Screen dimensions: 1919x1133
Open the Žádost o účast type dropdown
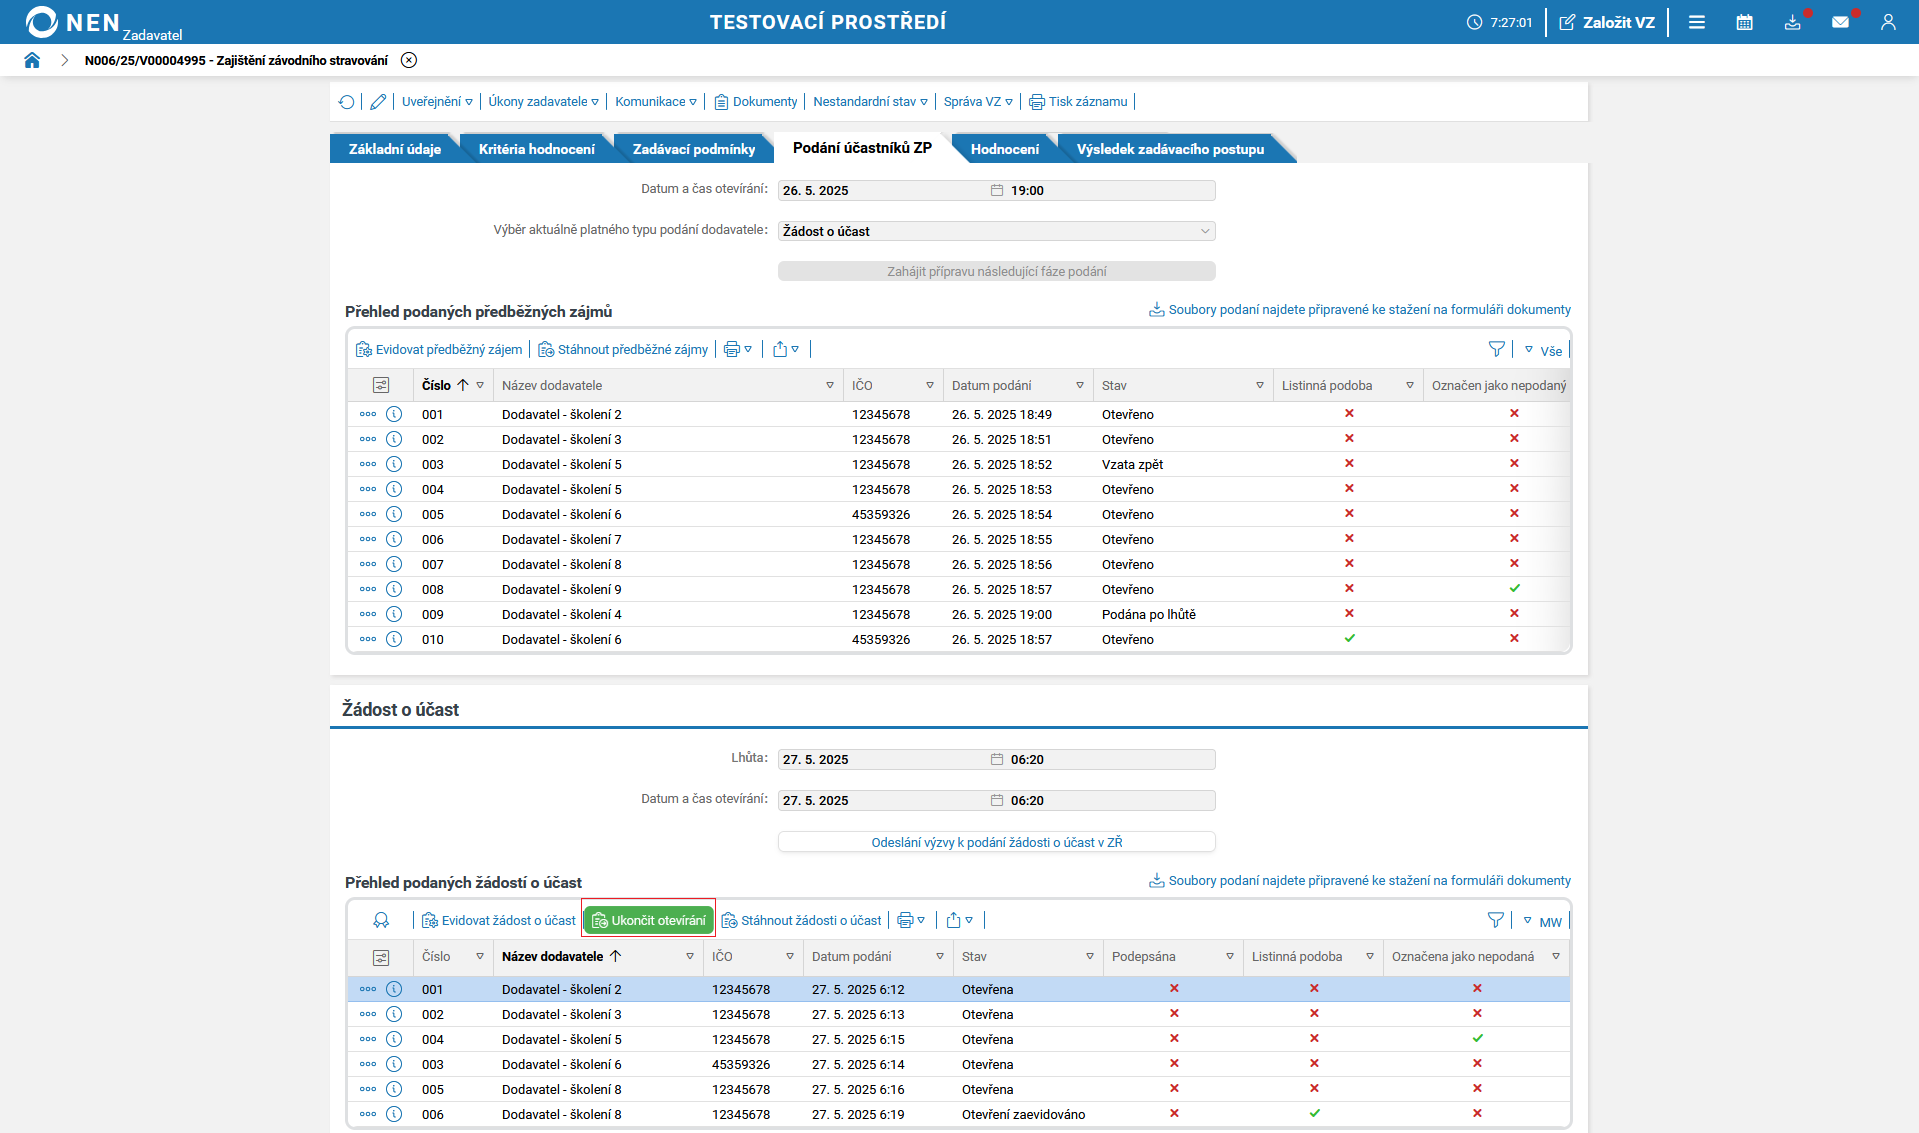coord(996,231)
